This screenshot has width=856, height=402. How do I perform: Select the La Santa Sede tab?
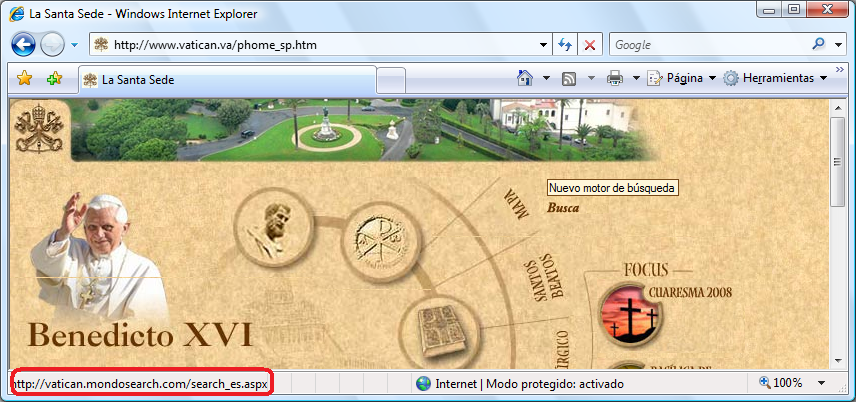pos(228,80)
